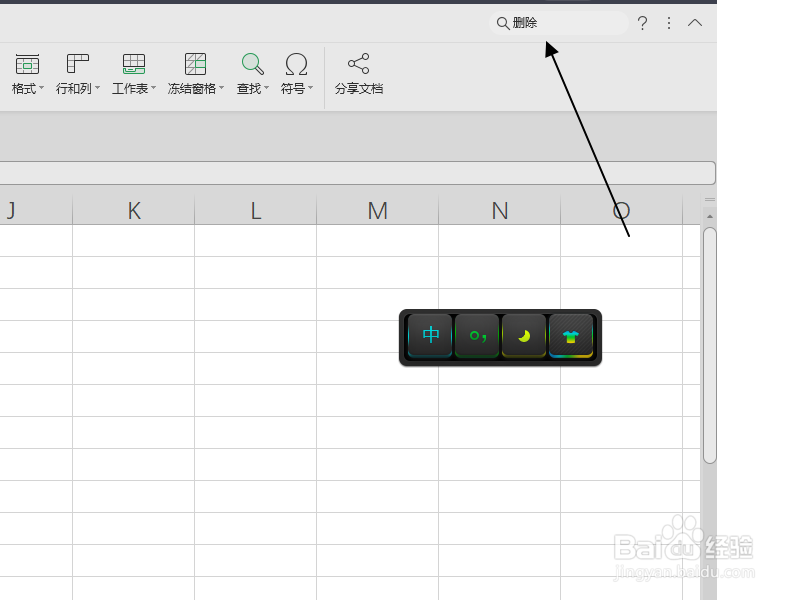Viewport: 800px width, 600px height.
Task: Select column K header
Action: click(x=134, y=210)
